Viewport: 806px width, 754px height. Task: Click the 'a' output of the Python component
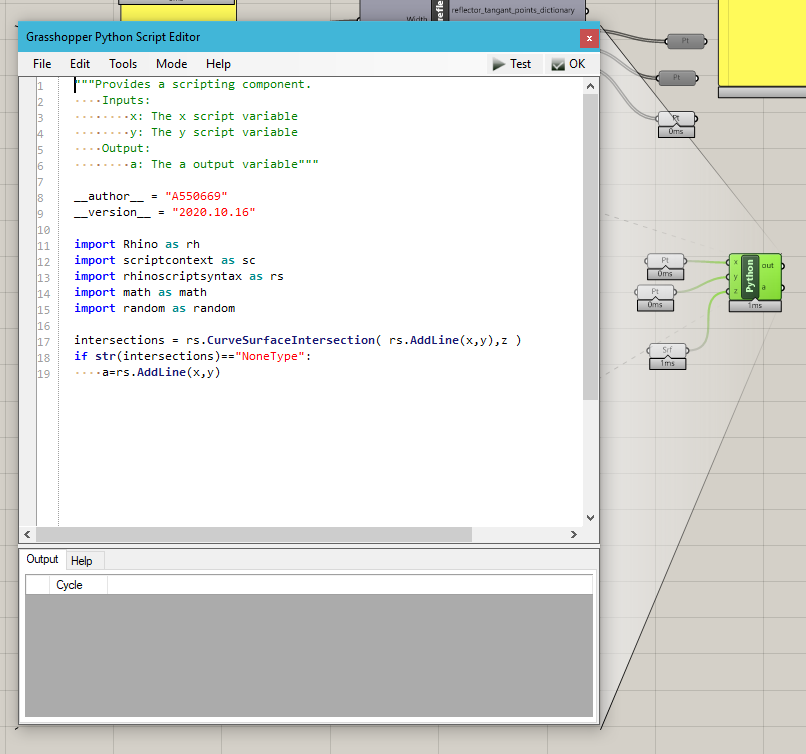point(765,287)
